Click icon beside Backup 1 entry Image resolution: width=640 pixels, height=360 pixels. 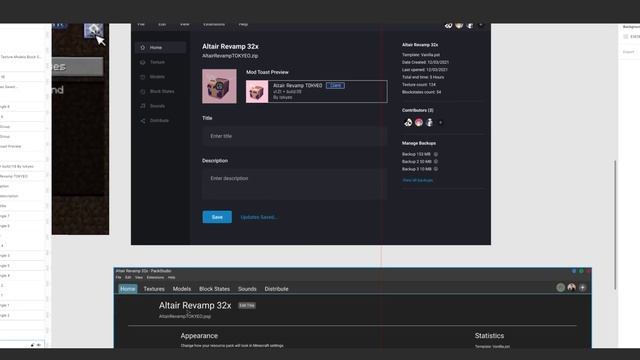(x=436, y=154)
